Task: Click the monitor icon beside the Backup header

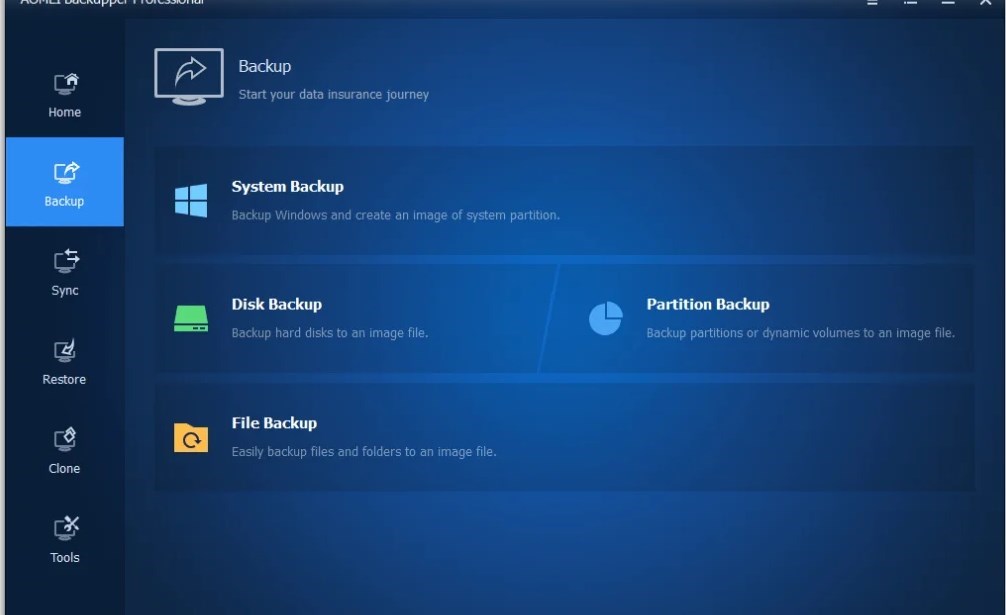Action: point(189,77)
